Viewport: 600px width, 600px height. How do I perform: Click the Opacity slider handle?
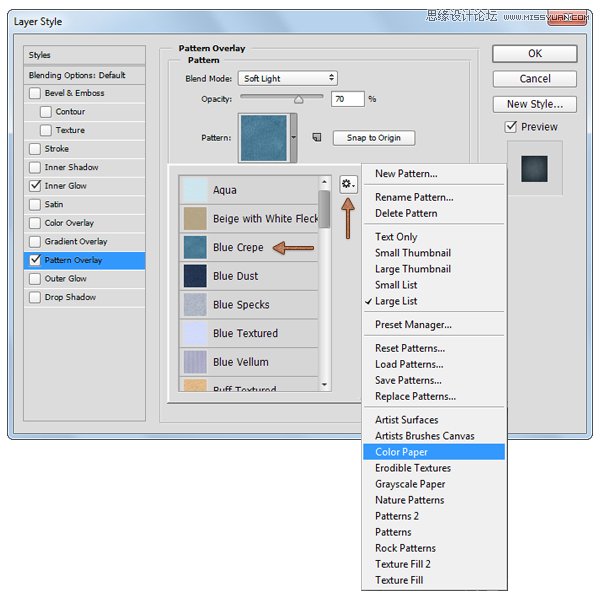[x=298, y=99]
